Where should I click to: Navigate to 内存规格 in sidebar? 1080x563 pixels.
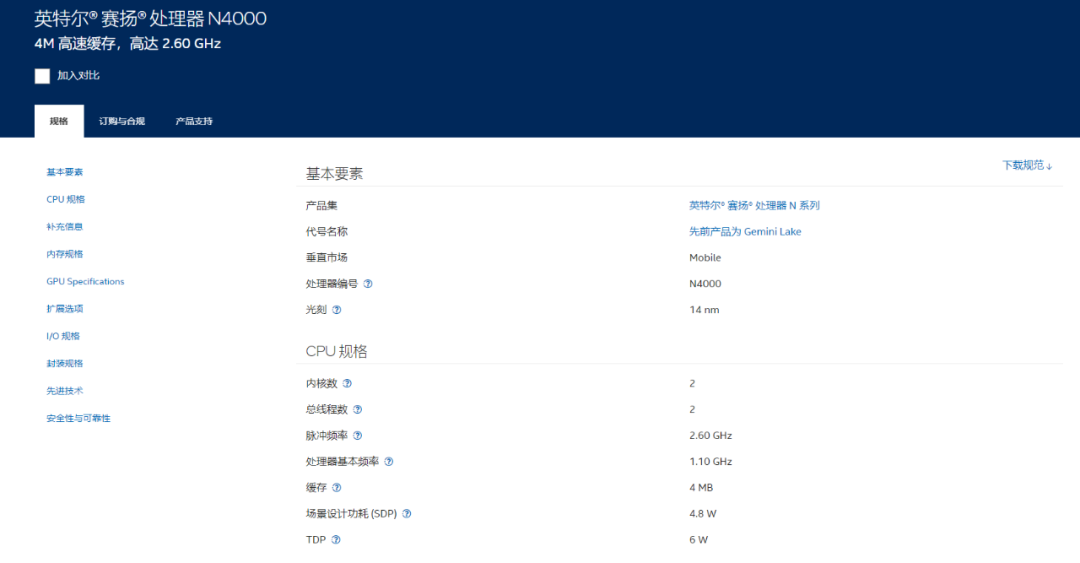(65, 254)
